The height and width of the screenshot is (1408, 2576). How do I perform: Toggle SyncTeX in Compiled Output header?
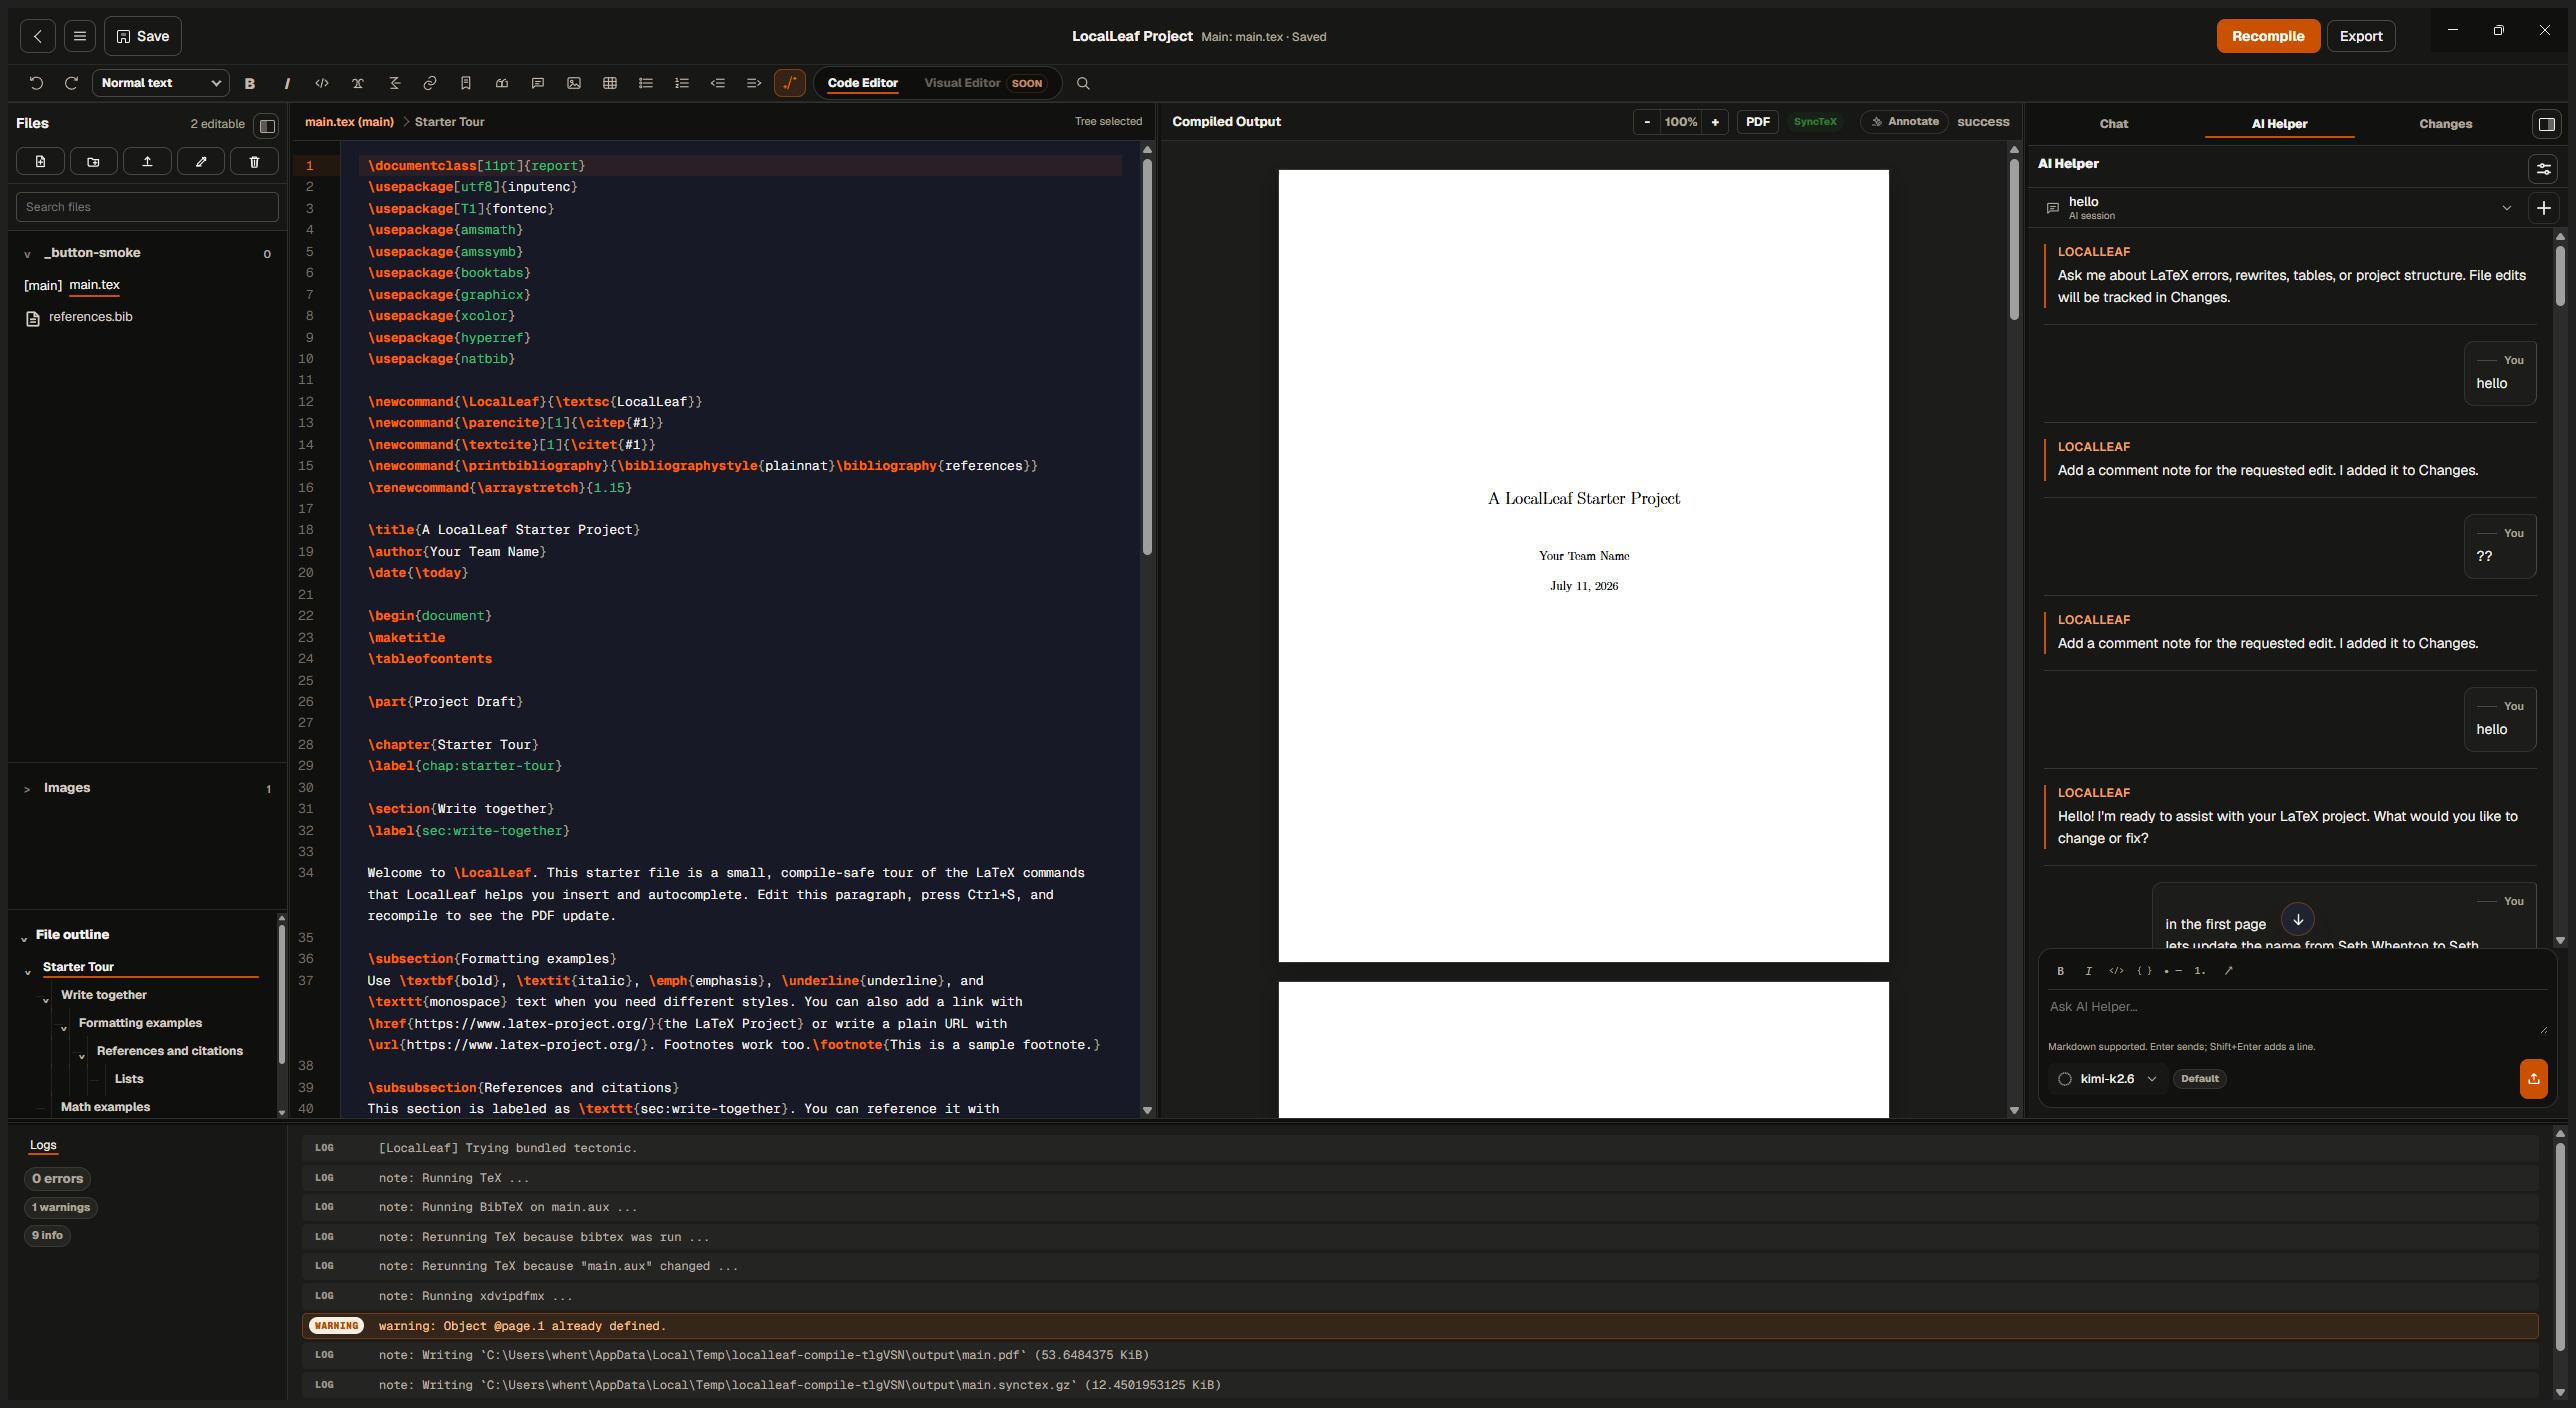(1815, 122)
